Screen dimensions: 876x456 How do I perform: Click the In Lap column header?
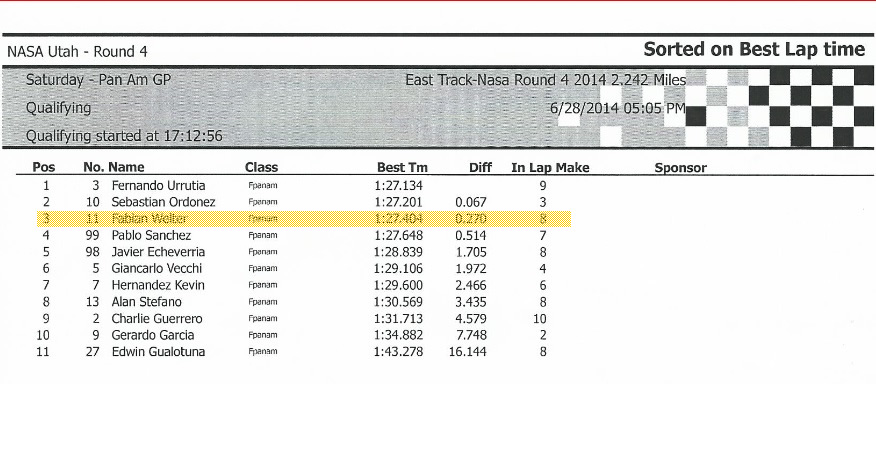coord(530,168)
